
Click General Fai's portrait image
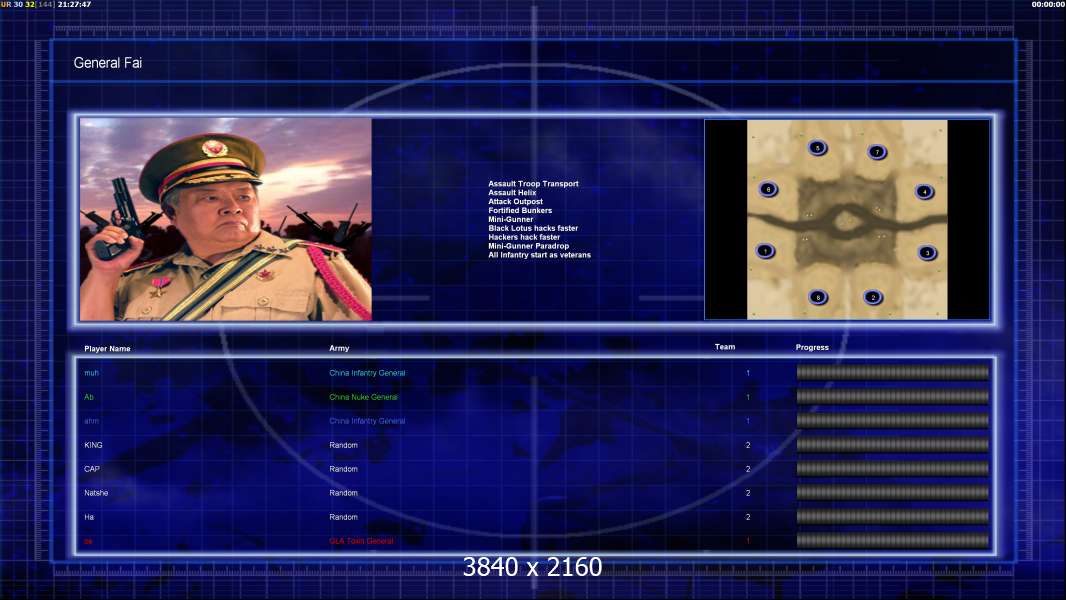[226, 219]
